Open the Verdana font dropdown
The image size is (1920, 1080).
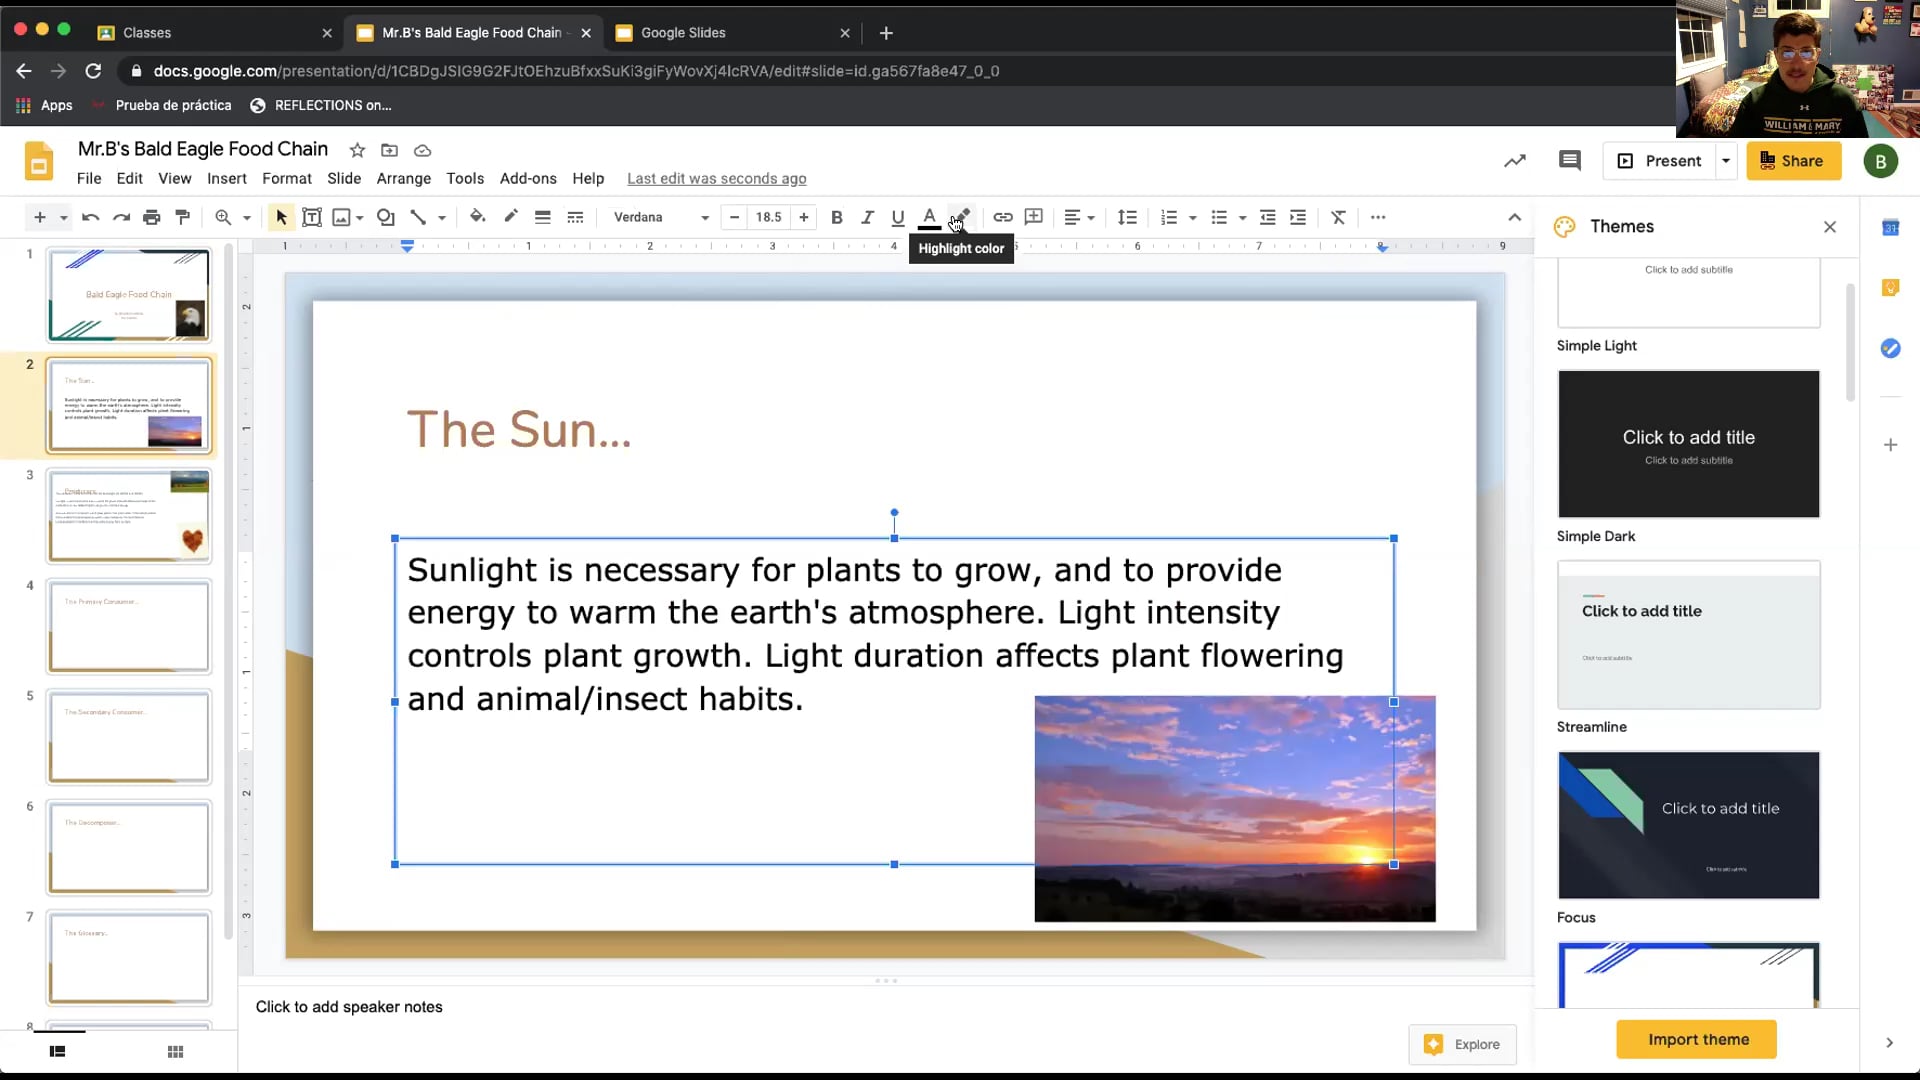coord(658,217)
